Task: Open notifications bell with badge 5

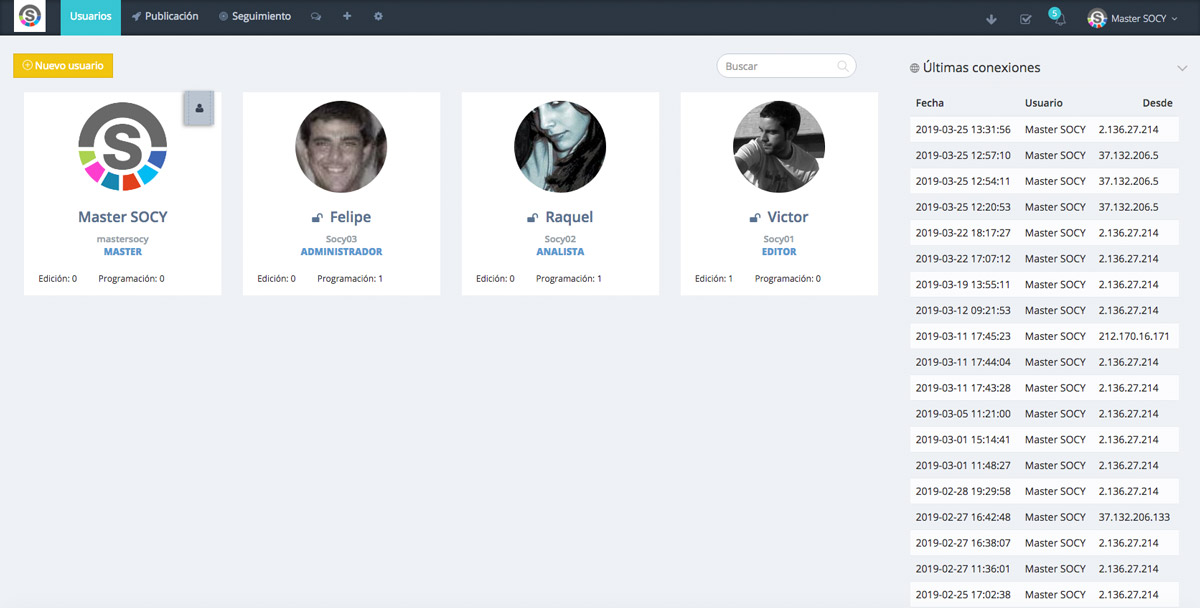Action: (1058, 18)
